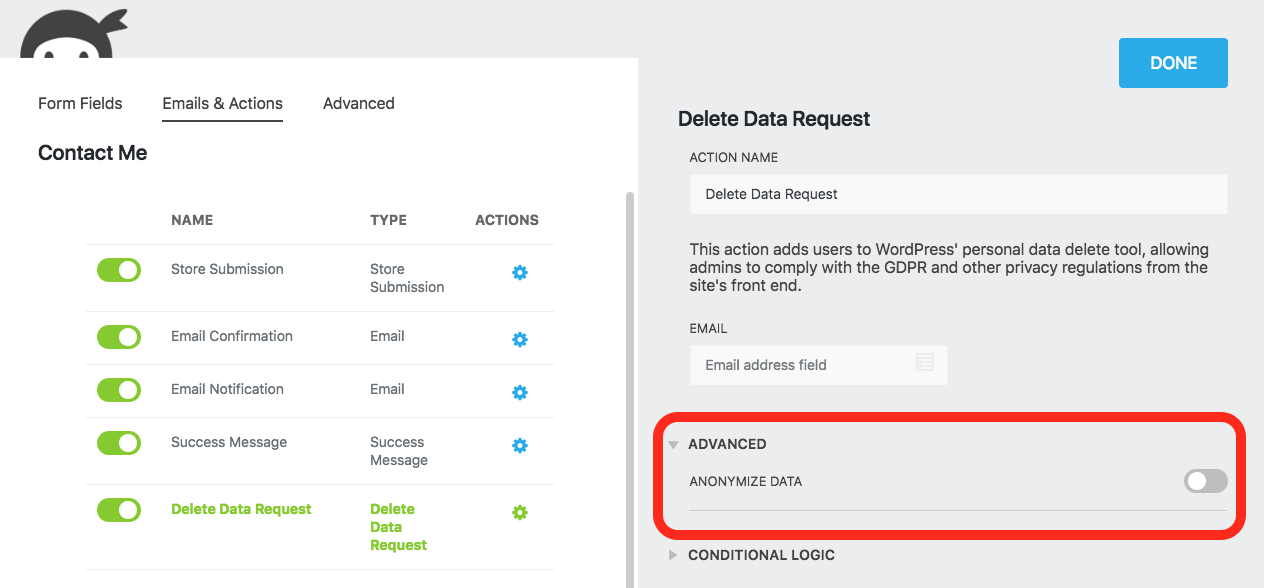Click the Email Confirmation gear icon

pos(519,340)
